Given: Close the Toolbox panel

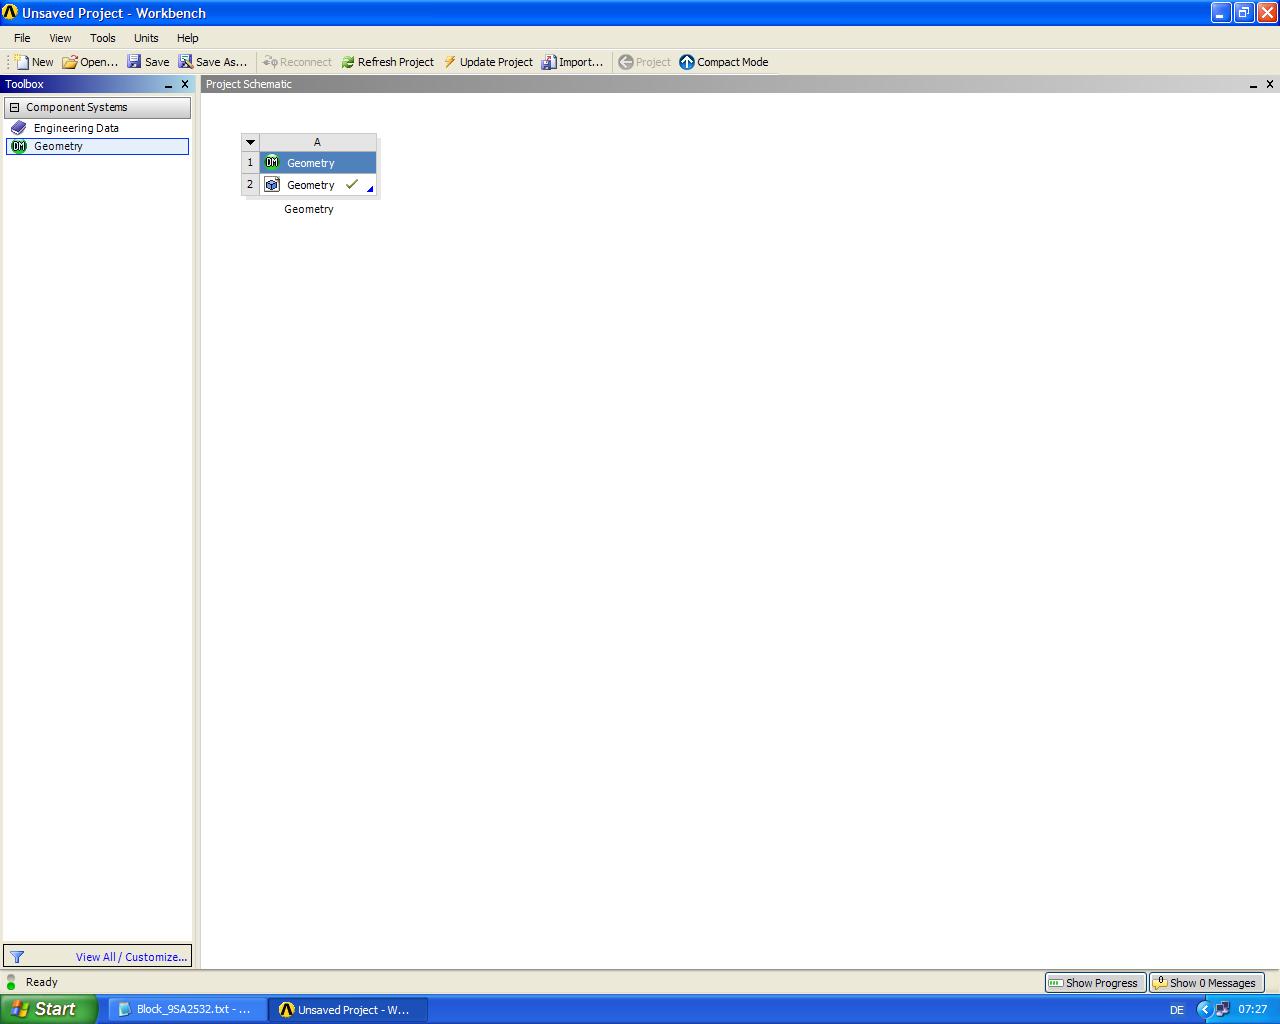Looking at the screenshot, I should tap(185, 84).
